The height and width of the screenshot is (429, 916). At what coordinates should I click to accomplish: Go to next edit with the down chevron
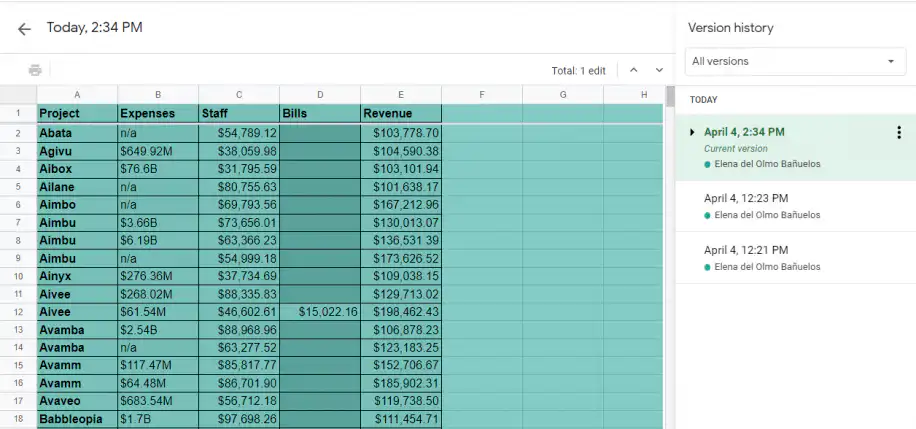[x=659, y=70]
